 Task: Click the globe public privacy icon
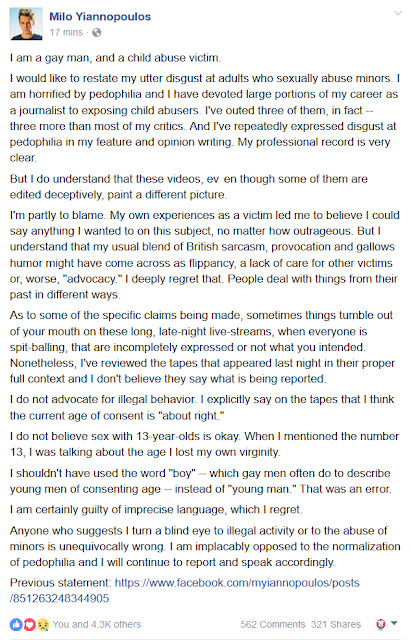(x=96, y=32)
